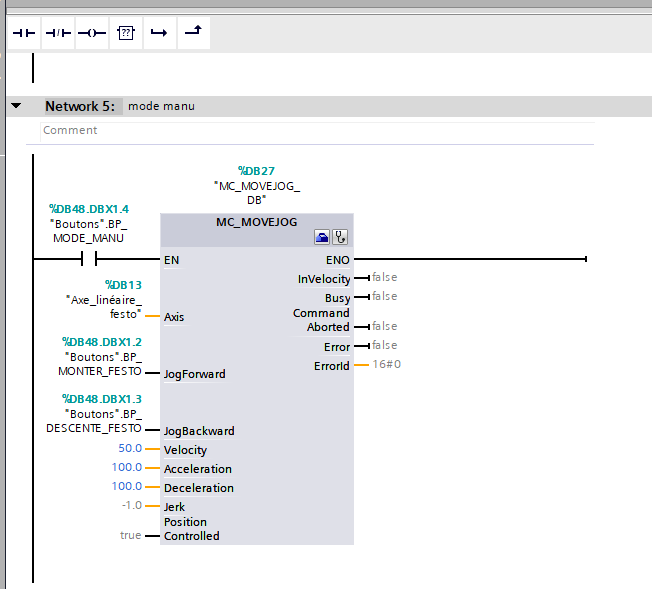Select the Busy false value
The width and height of the screenshot is (652, 589).
[x=385, y=296]
